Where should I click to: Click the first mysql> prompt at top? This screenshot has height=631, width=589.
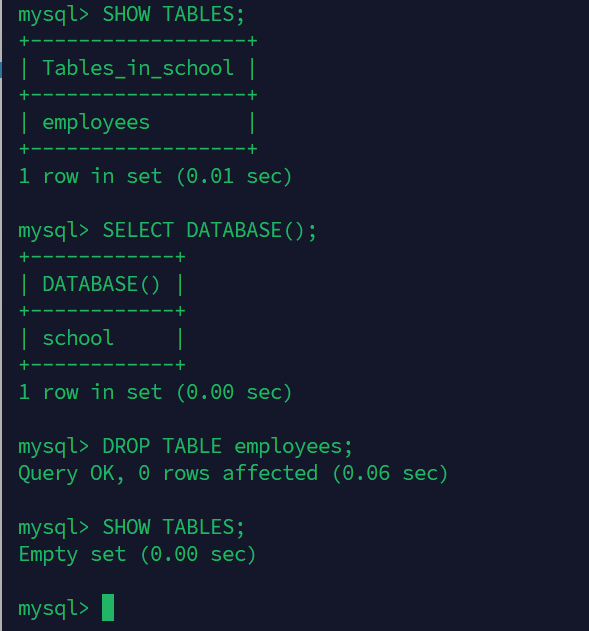coord(54,15)
